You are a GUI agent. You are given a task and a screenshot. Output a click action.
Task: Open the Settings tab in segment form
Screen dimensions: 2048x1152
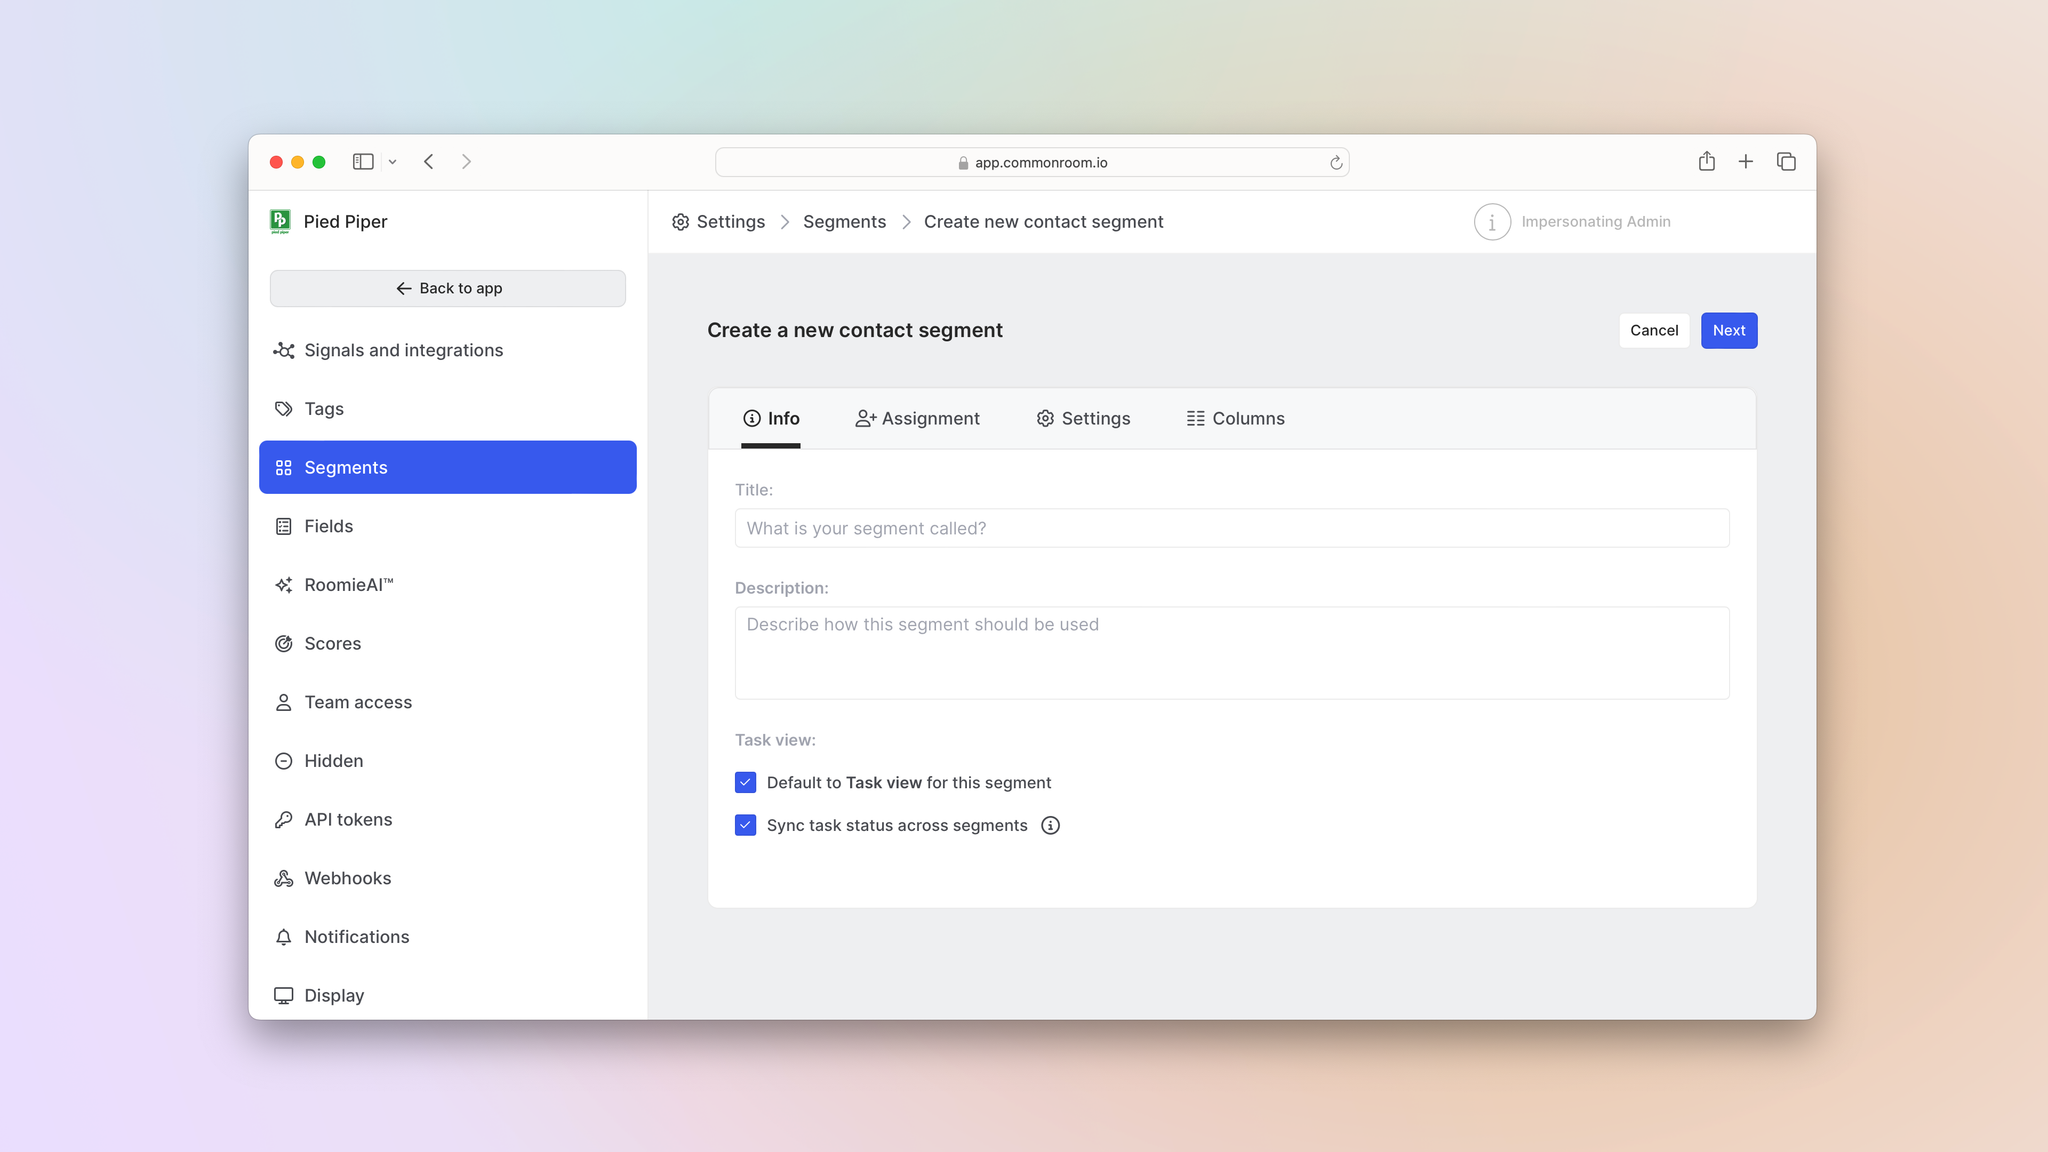(x=1083, y=419)
